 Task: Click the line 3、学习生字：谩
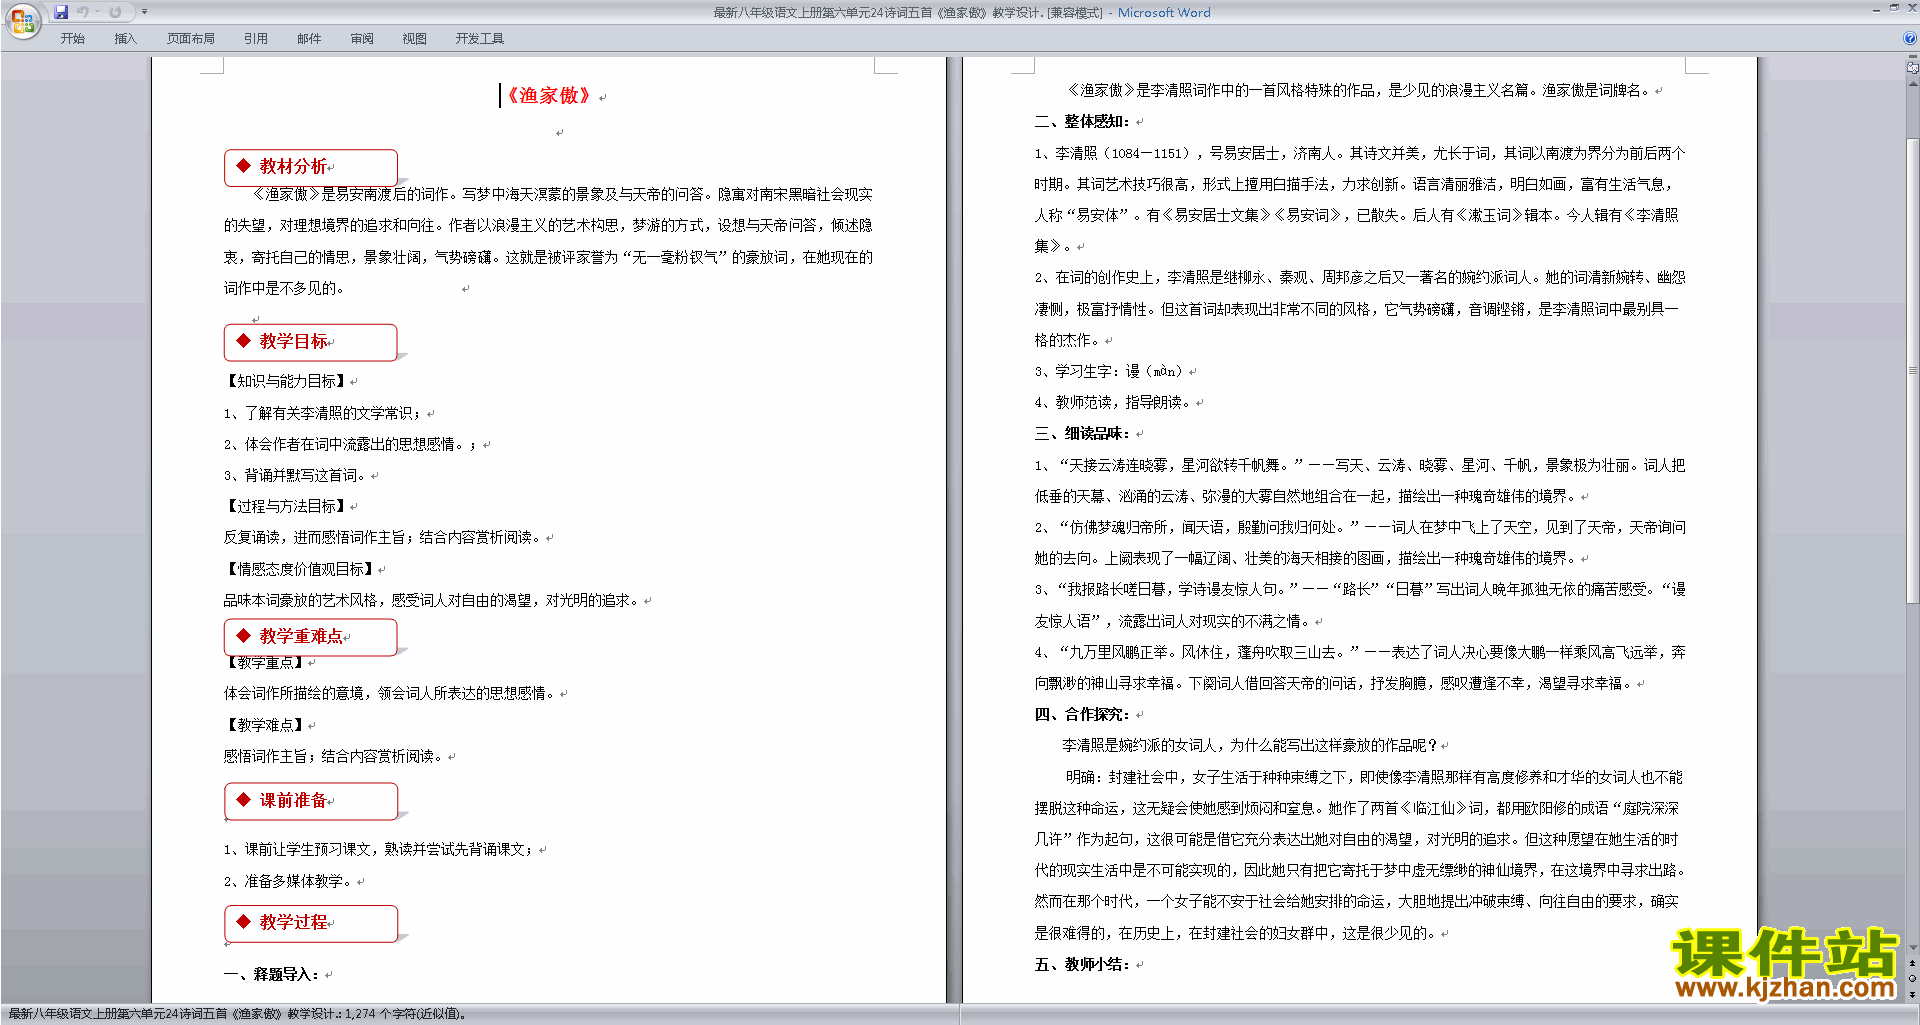[x=1110, y=371]
